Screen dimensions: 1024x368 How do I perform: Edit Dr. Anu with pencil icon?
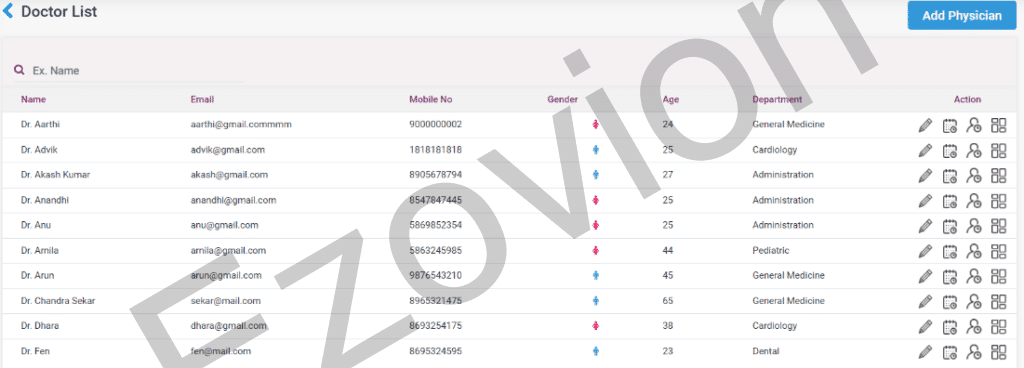[925, 226]
